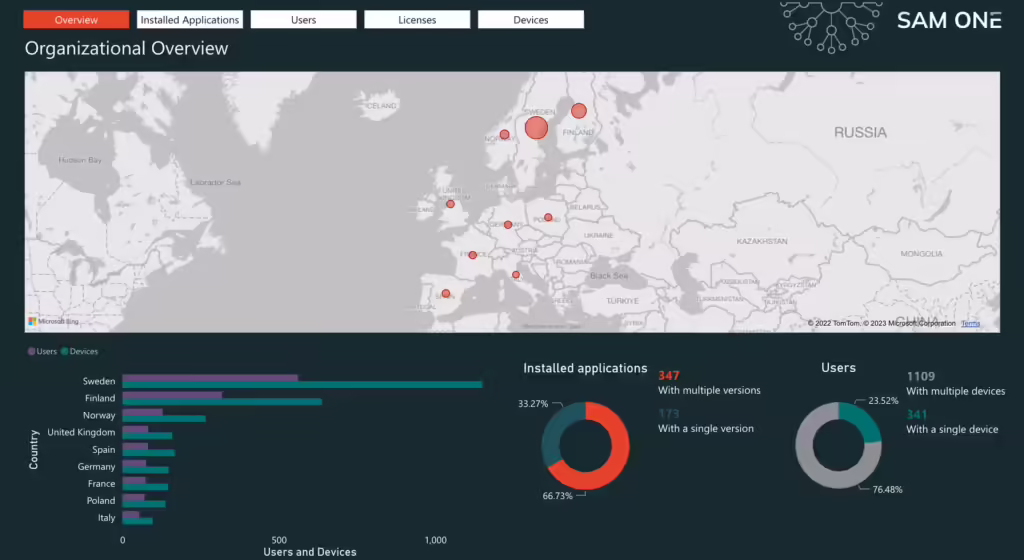Image resolution: width=1024 pixels, height=560 pixels.
Task: Click the teal Devices legend swatch
Action: click(x=65, y=352)
